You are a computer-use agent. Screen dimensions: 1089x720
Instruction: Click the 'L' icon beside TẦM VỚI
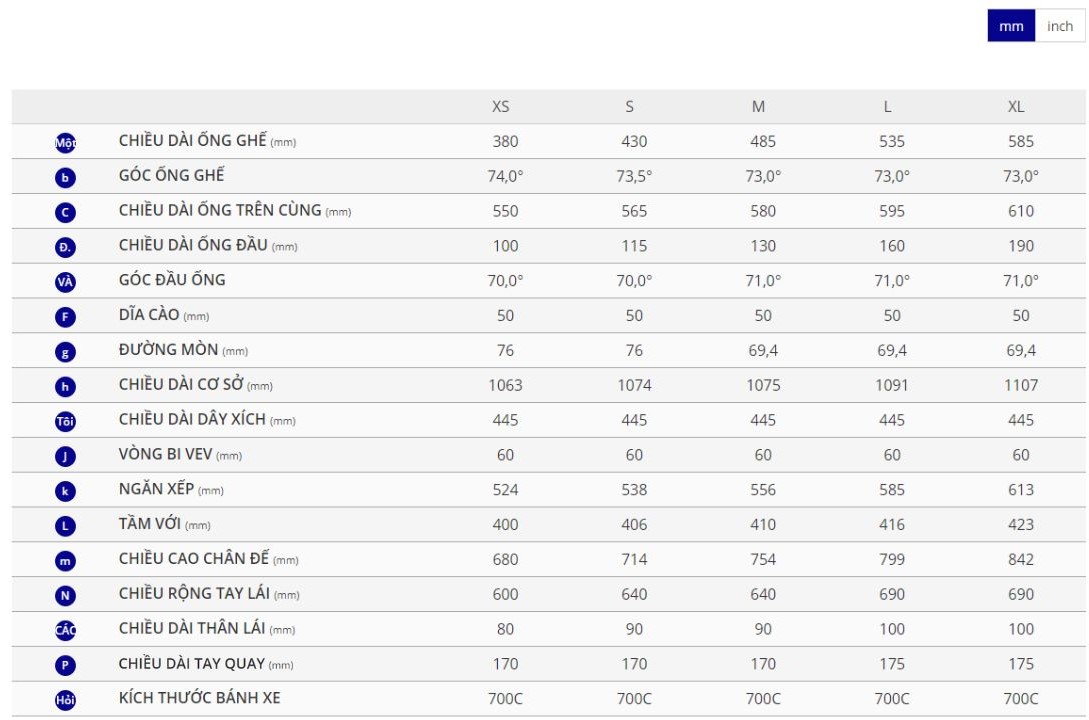point(65,526)
